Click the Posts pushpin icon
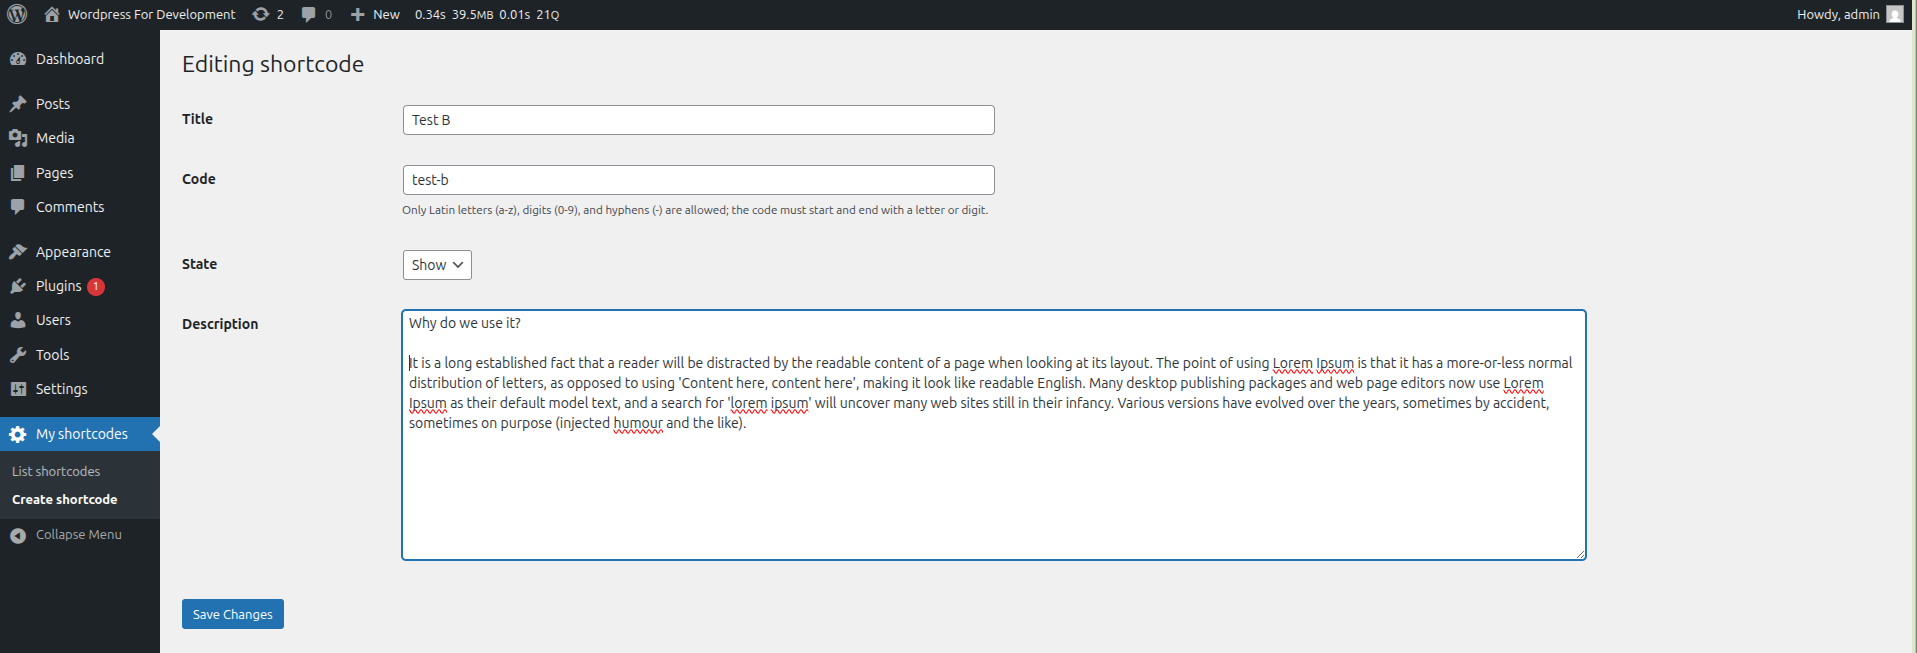The height and width of the screenshot is (653, 1917). tap(18, 104)
